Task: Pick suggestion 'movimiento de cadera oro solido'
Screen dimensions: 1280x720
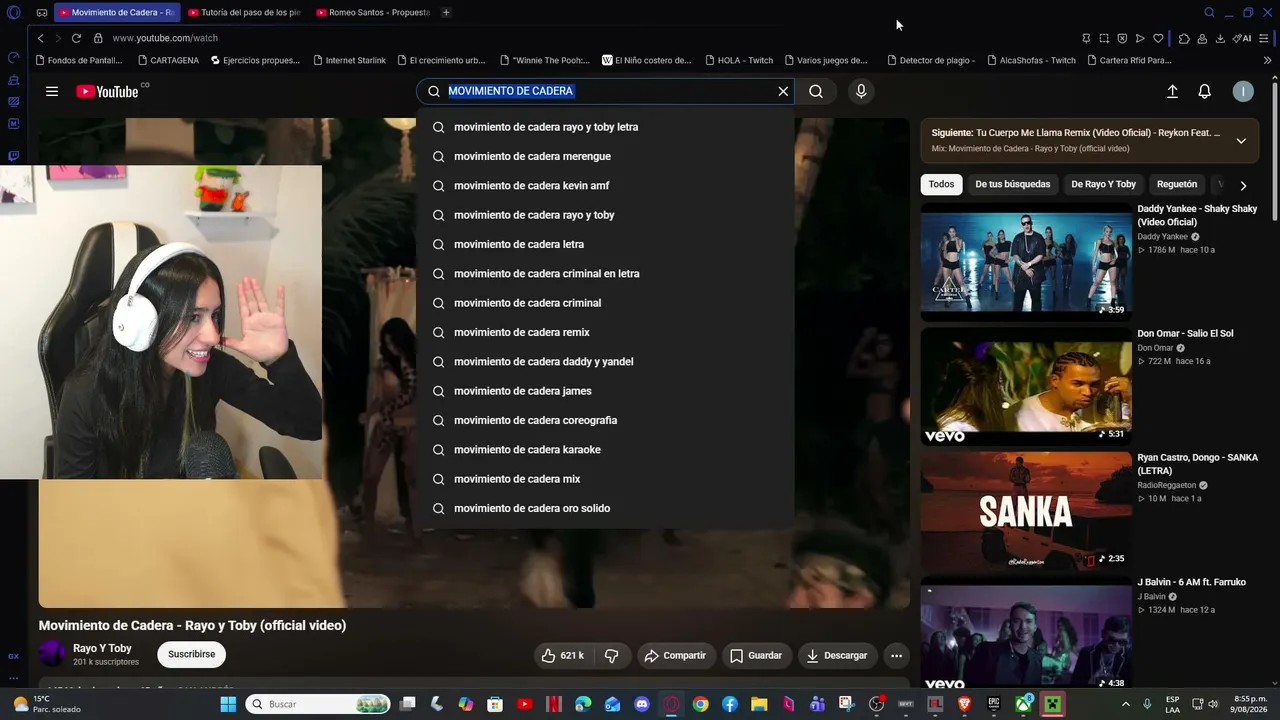Action: tap(606, 508)
